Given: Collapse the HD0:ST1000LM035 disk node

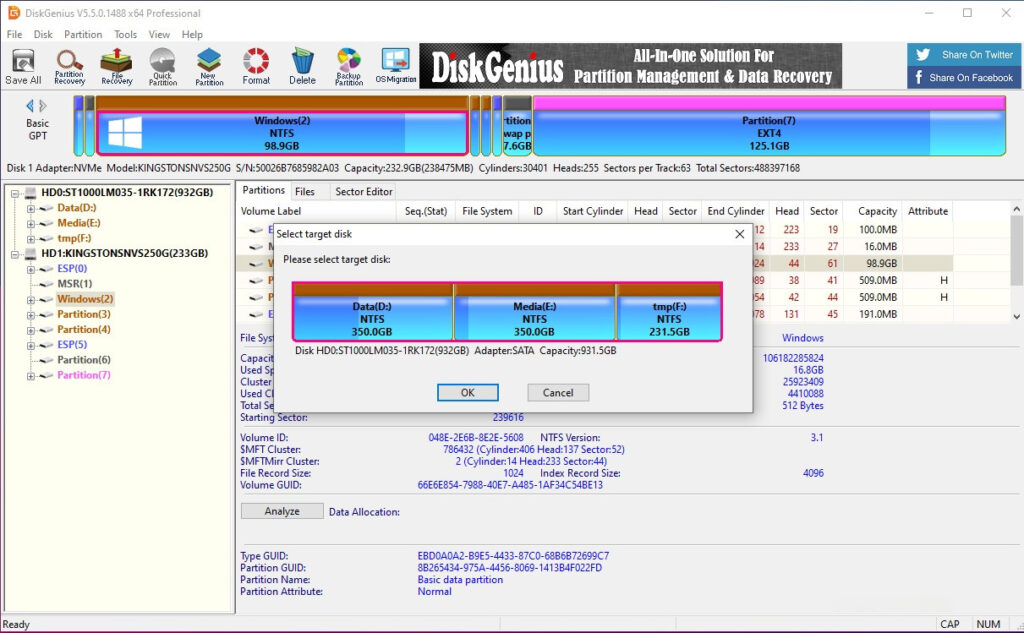Looking at the screenshot, I should (17, 192).
